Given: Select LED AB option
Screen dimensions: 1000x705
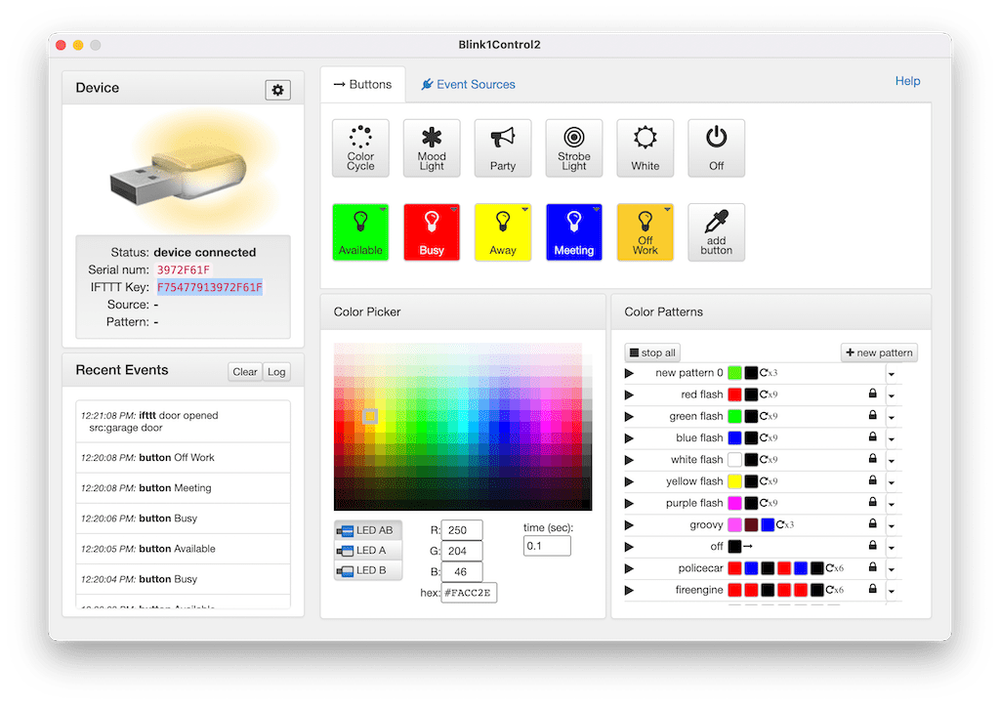Looking at the screenshot, I should point(368,530).
